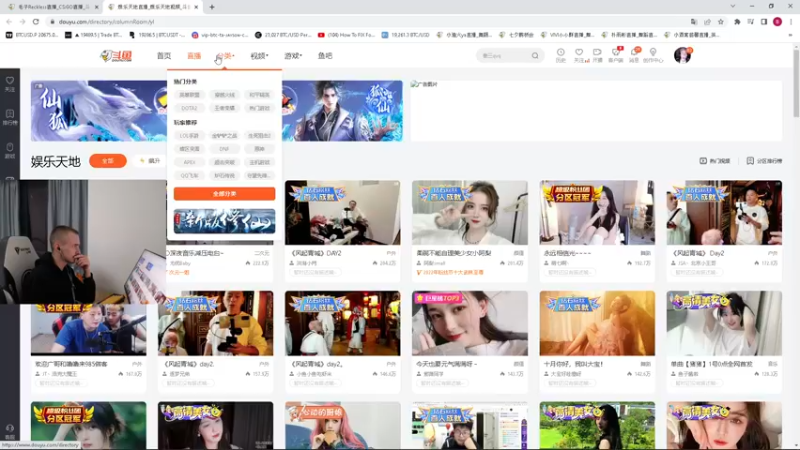Expand the 游戏 games dropdown
The image size is (800, 450).
(293, 56)
